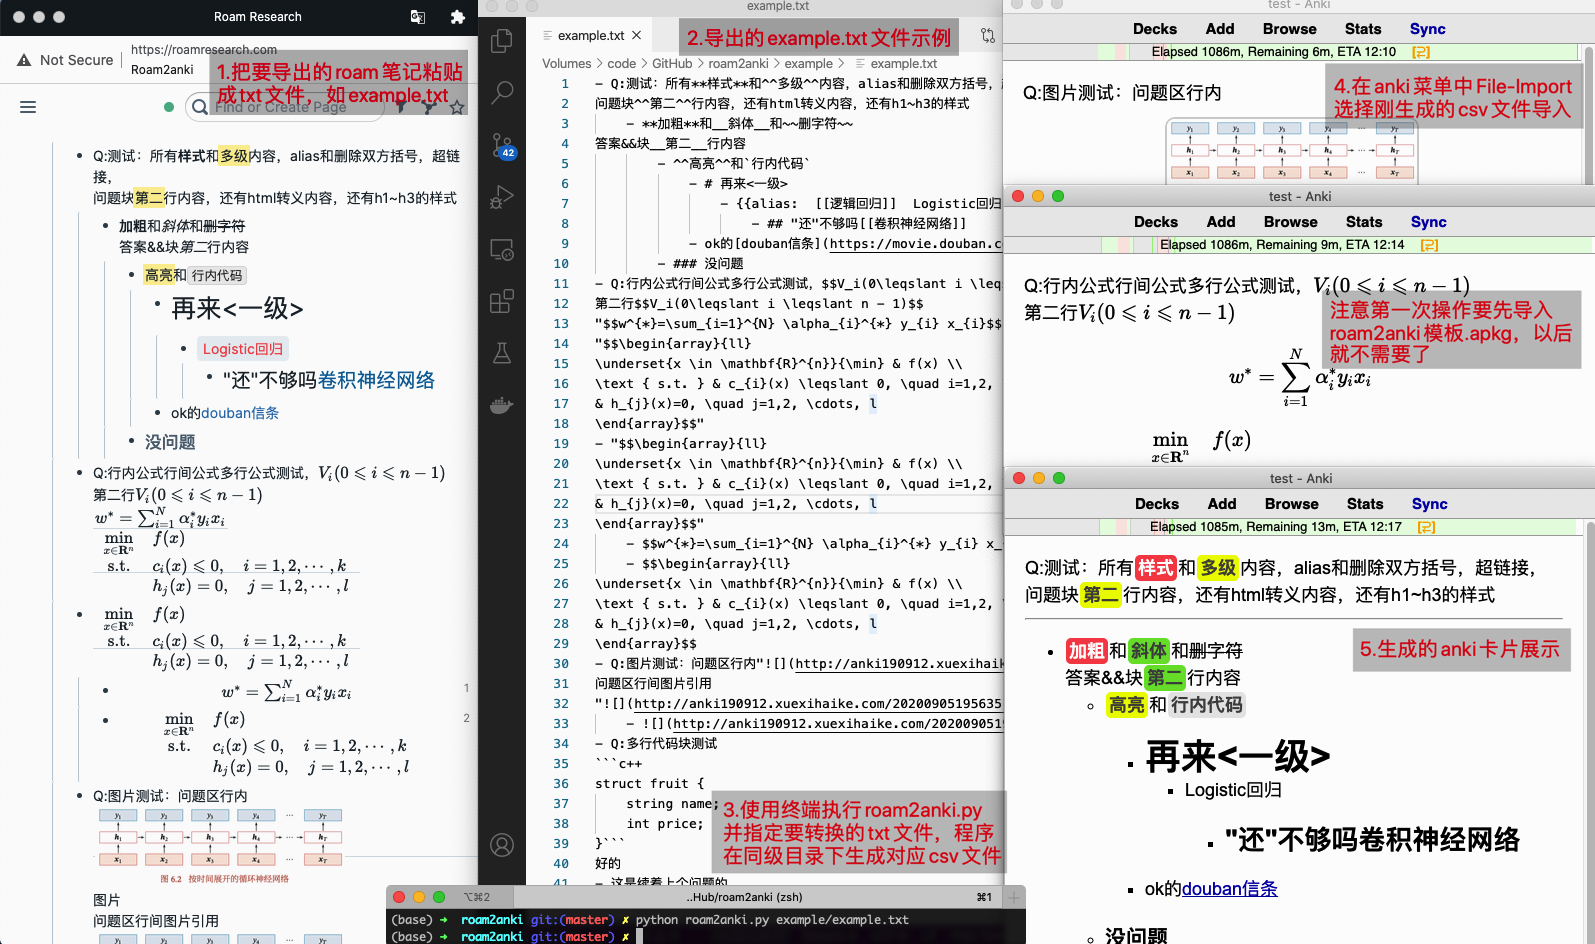Click terminal command 'python roam2anki.py example/example.txt'
Screen dimensions: 1595x944
coord(772,920)
